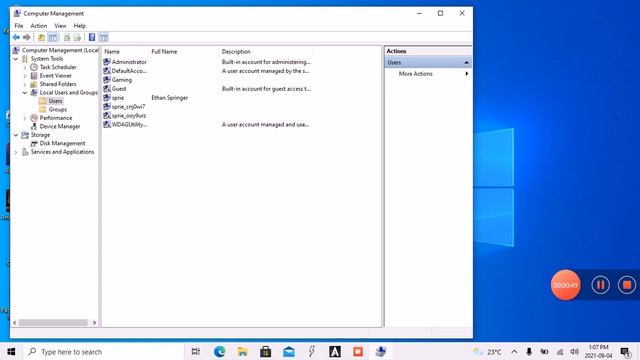This screenshot has width=640, height=360.
Task: Collapse Local Users and Groups node
Action: tap(25, 93)
